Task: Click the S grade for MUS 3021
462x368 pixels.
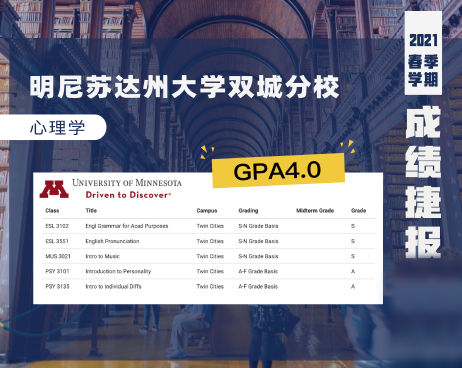Action: (353, 256)
